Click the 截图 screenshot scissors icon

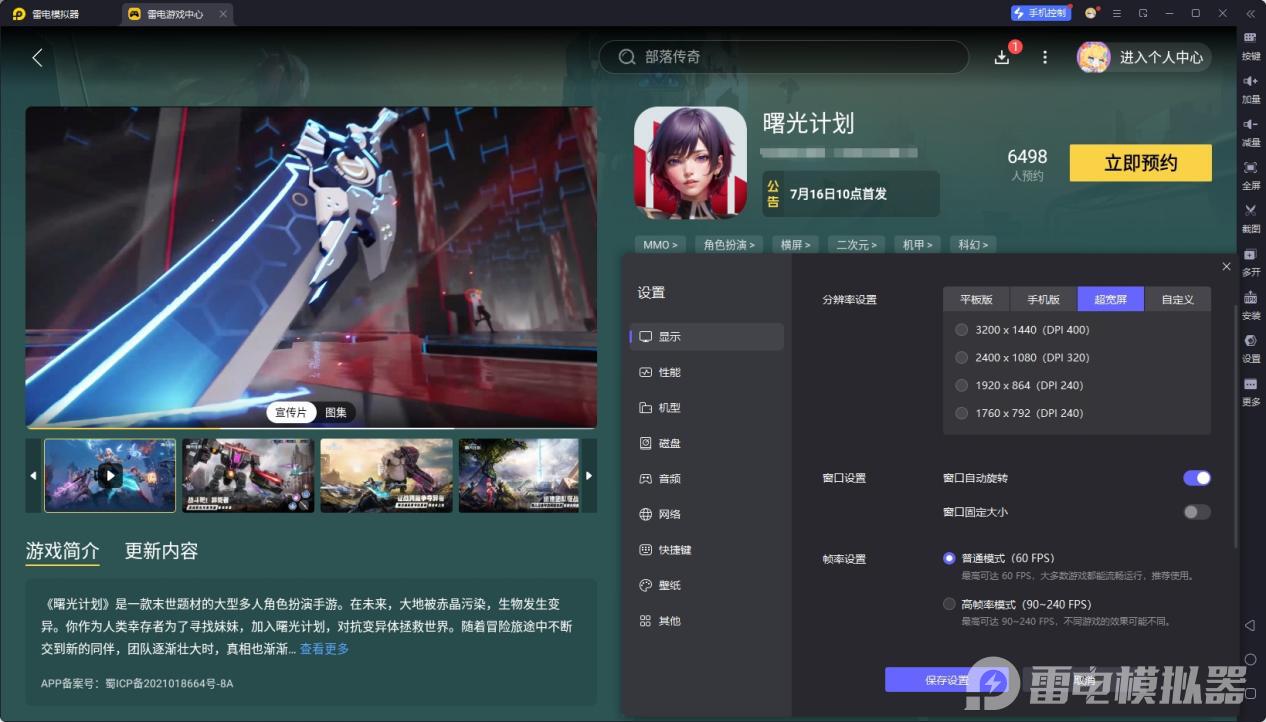(1250, 217)
